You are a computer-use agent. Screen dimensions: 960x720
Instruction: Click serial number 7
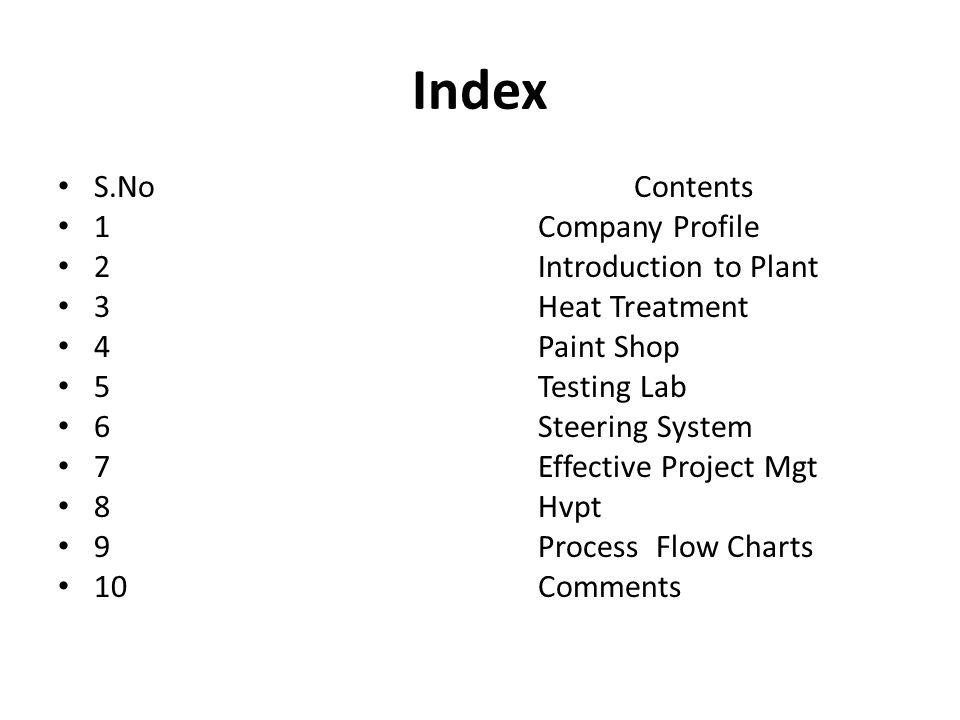click(102, 468)
